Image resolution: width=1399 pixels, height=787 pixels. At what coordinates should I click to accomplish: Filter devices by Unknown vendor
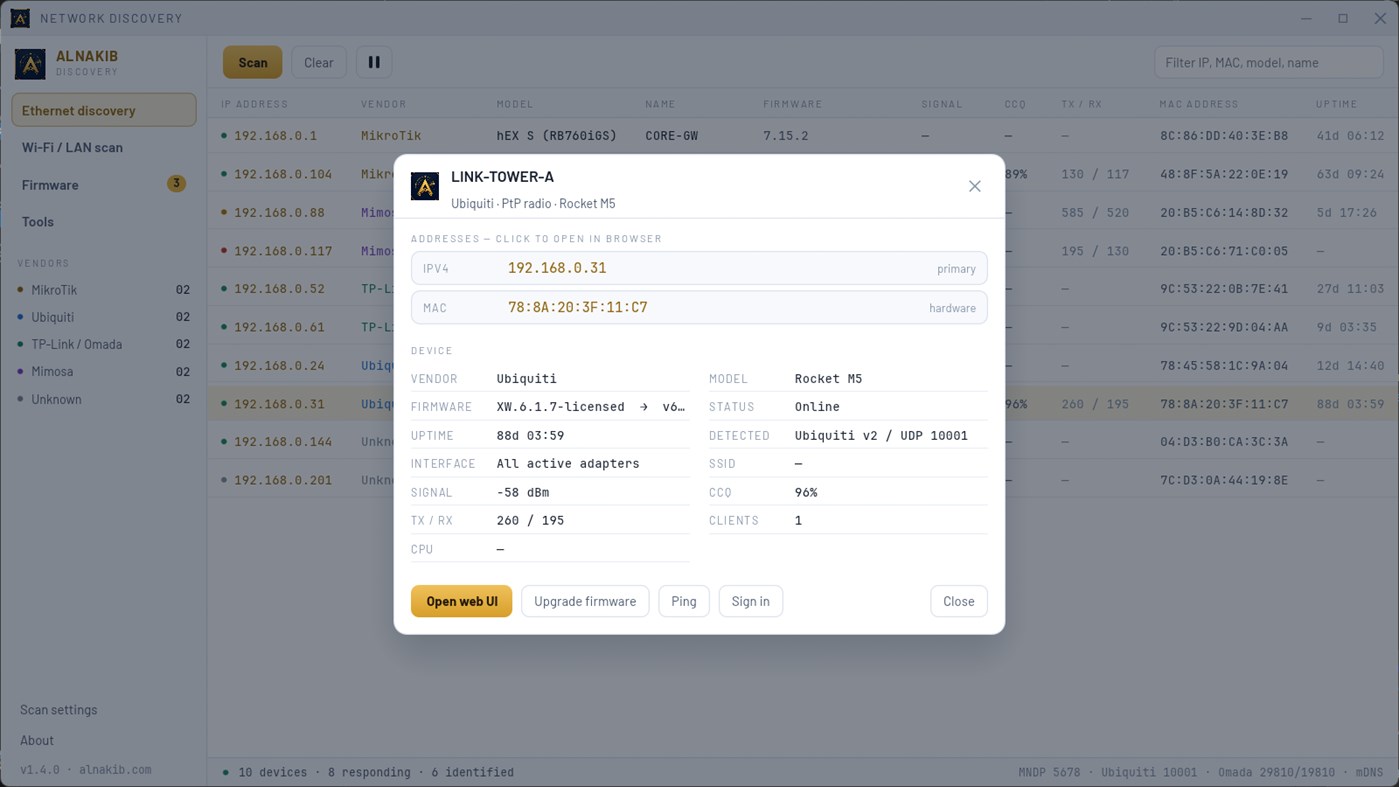click(104, 399)
